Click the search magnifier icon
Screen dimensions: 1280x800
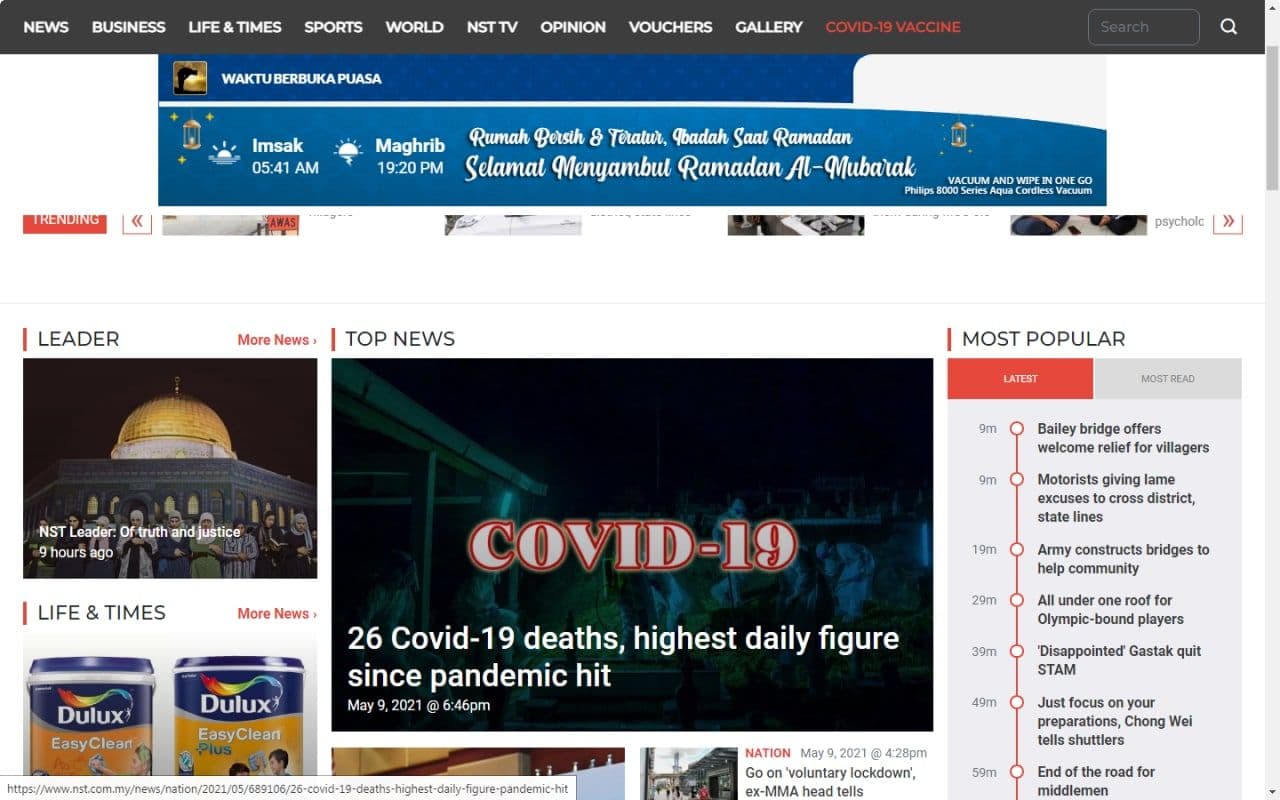1228,27
